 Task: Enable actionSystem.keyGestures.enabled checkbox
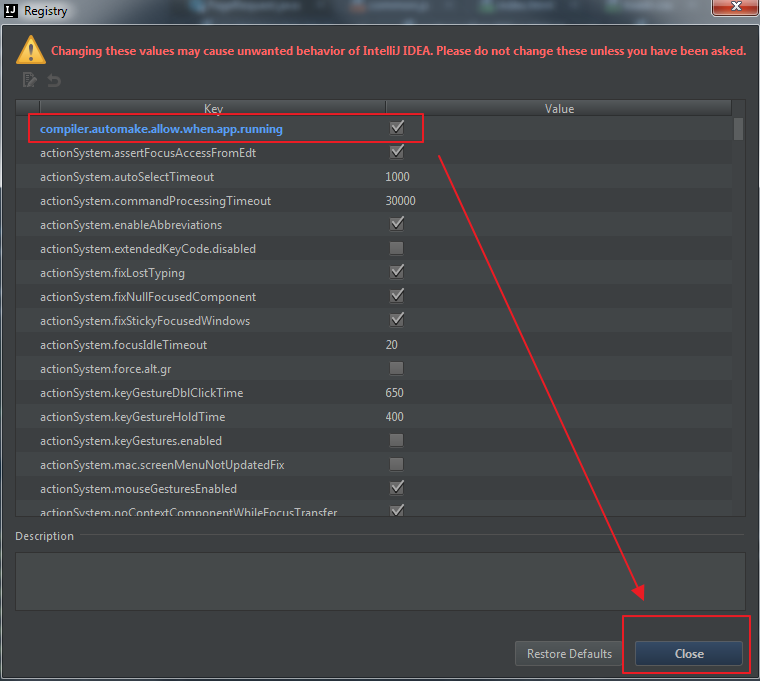(x=396, y=440)
